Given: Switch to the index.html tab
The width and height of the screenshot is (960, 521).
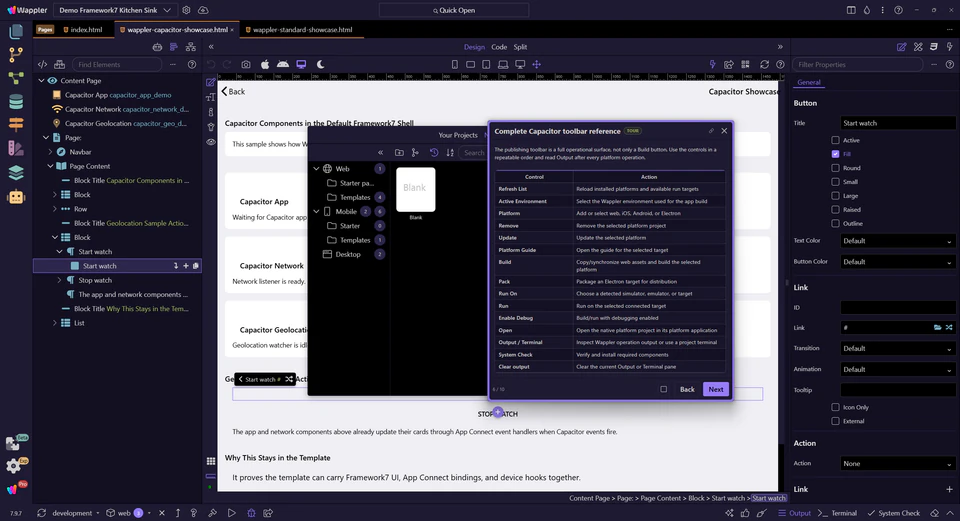Looking at the screenshot, I should 83,29.
